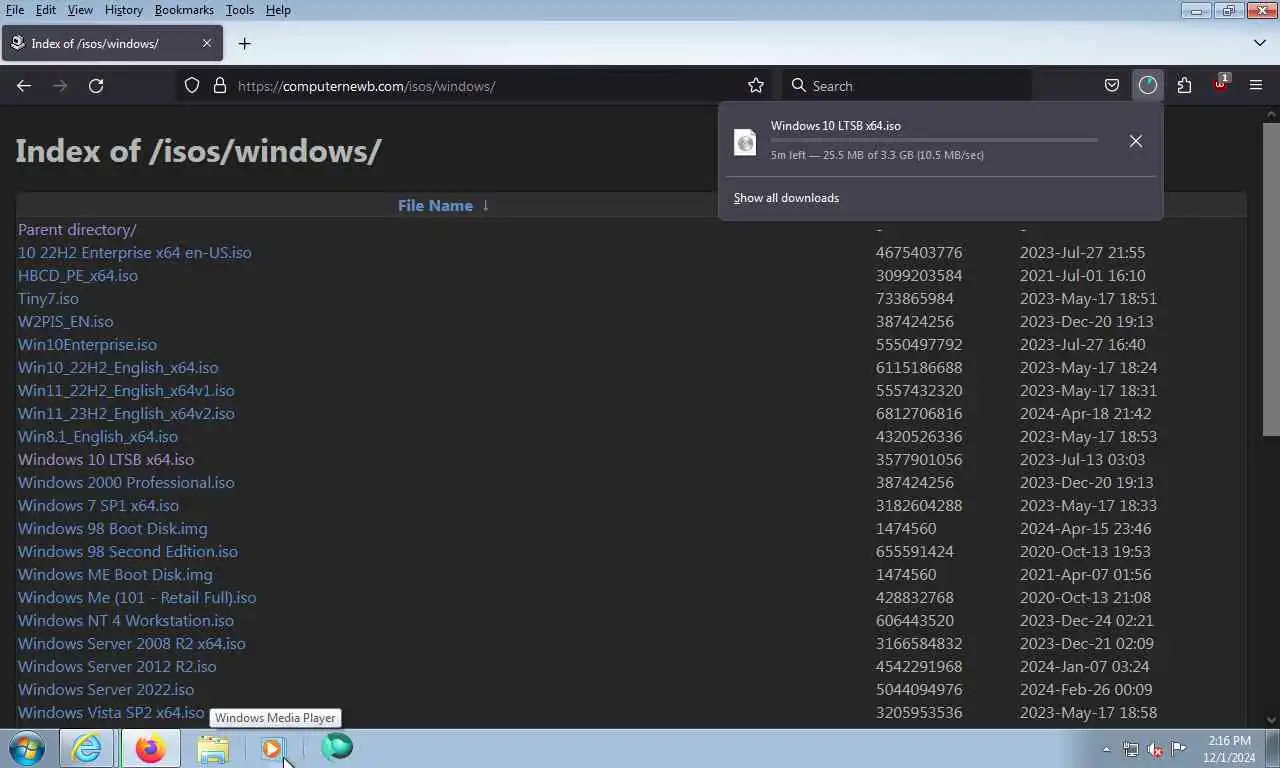Image resolution: width=1280 pixels, height=768 pixels.
Task: Select the Index of /isos/windows/ tab
Action: (112, 44)
